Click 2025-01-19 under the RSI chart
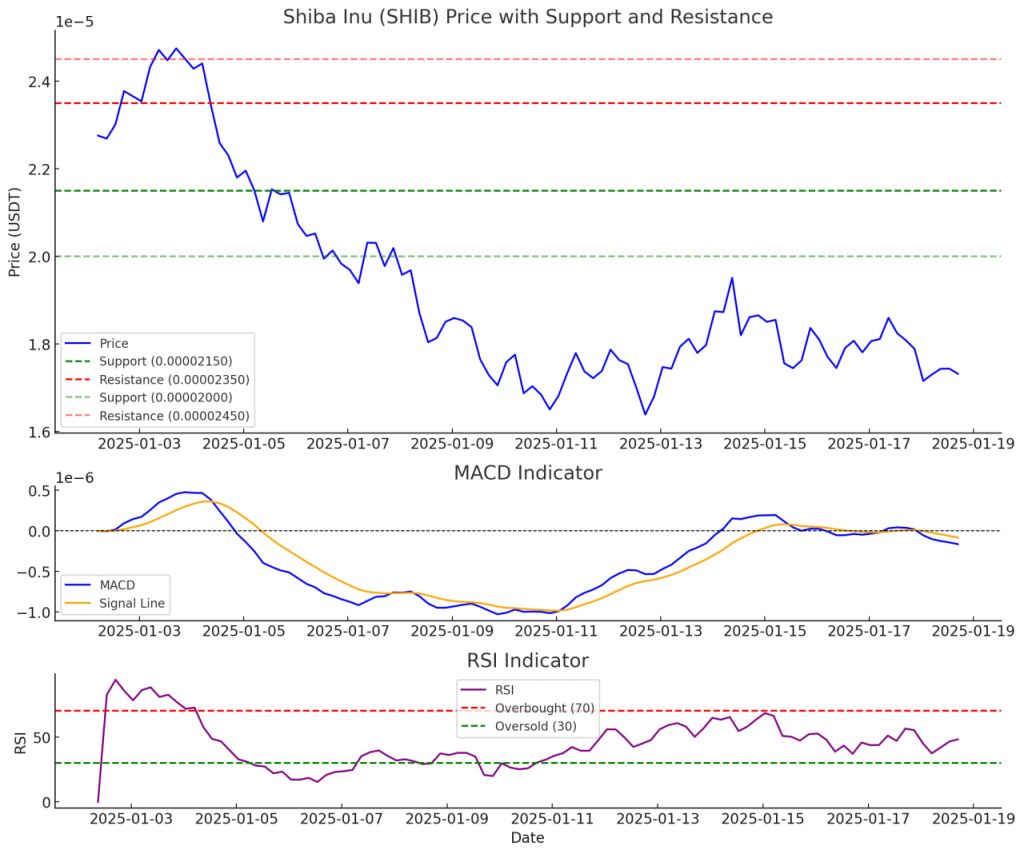Screen dimensions: 1024x854 [x=974, y=819]
